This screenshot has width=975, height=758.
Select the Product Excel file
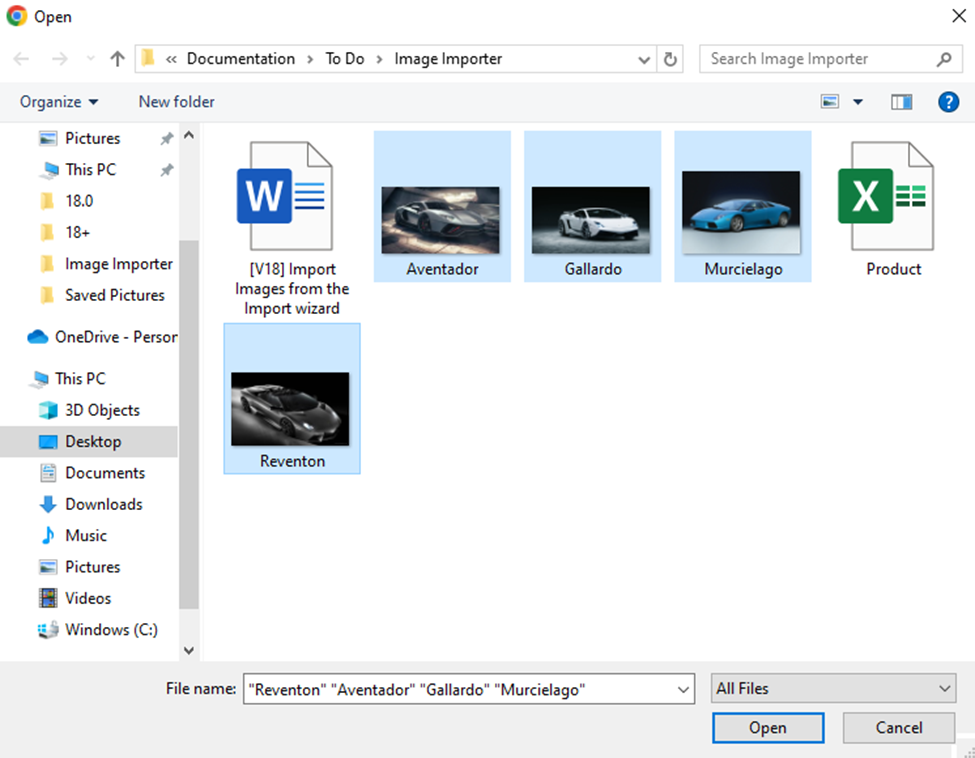[893, 206]
